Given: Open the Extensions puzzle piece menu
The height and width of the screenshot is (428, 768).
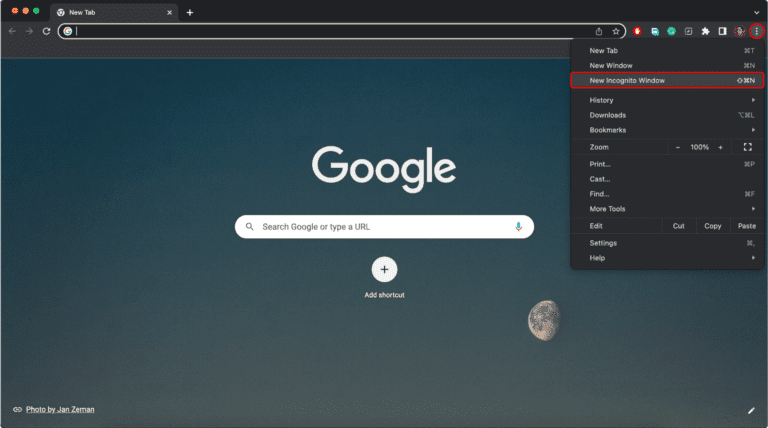Looking at the screenshot, I should (705, 31).
